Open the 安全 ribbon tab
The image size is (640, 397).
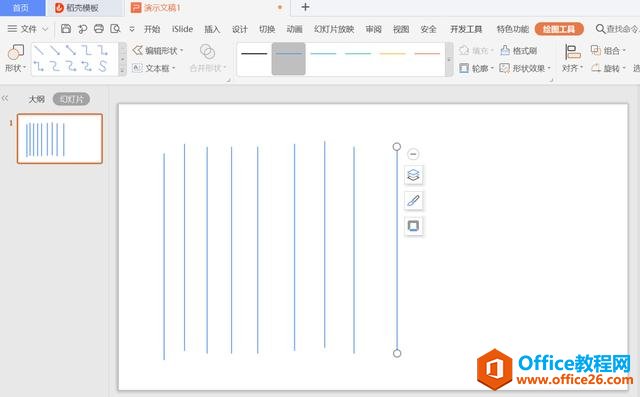point(428,29)
